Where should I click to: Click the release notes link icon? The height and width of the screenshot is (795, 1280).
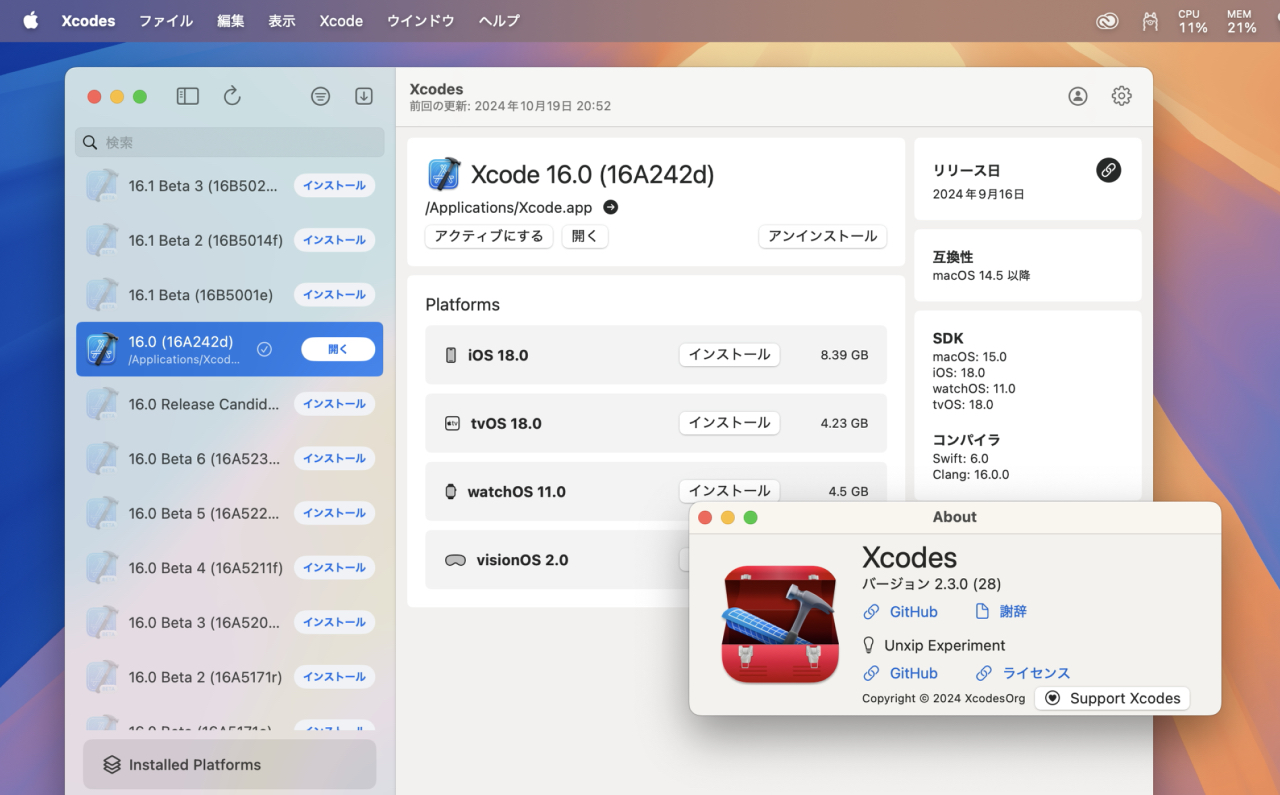pyautogui.click(x=1108, y=170)
